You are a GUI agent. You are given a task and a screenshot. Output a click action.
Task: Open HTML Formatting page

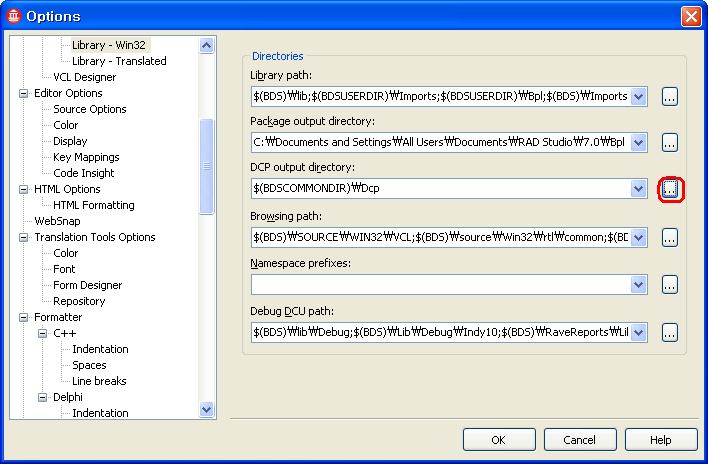[94, 205]
